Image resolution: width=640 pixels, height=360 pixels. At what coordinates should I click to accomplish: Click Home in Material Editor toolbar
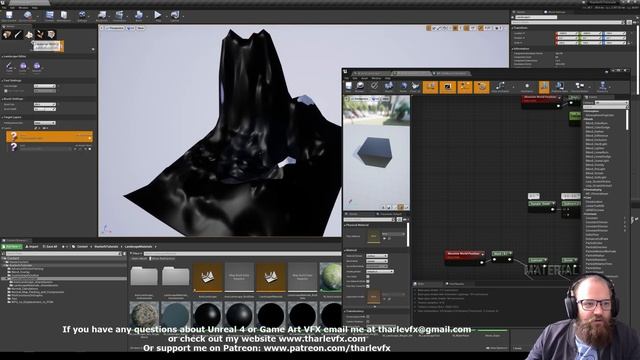(x=403, y=87)
